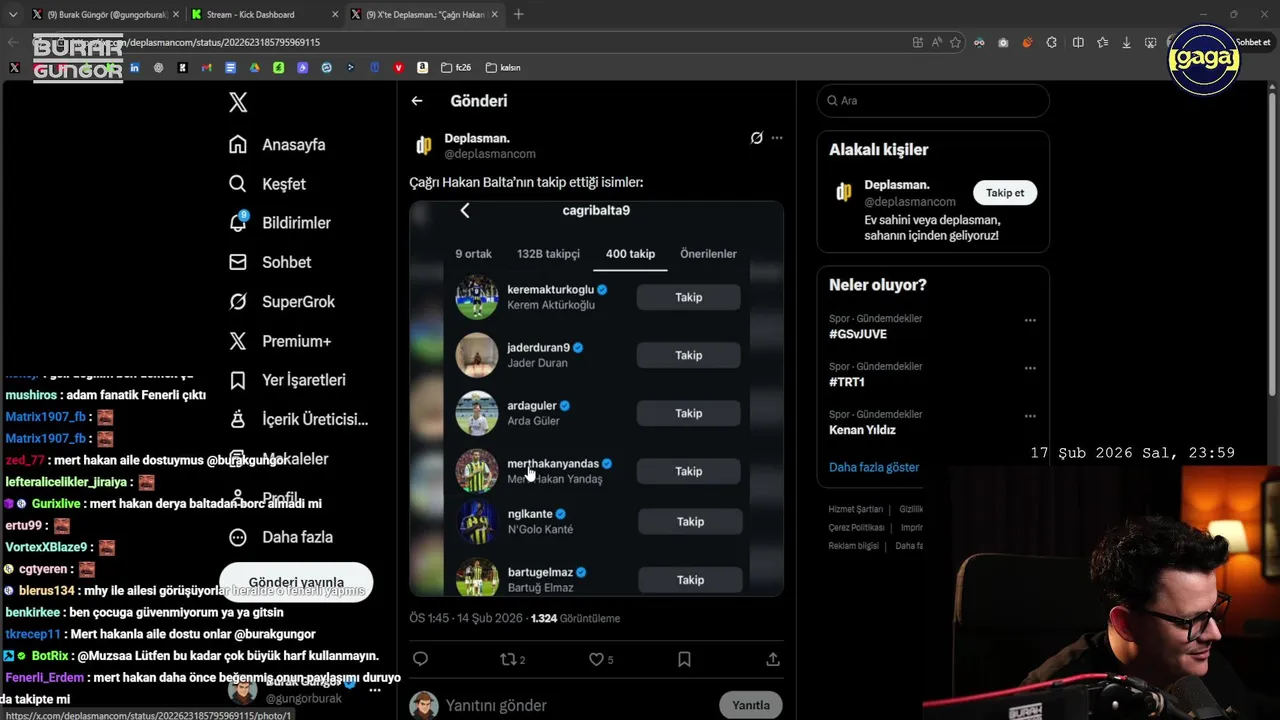
Task: Click the Reklam bilgisi footer link
Action: click(x=853, y=546)
